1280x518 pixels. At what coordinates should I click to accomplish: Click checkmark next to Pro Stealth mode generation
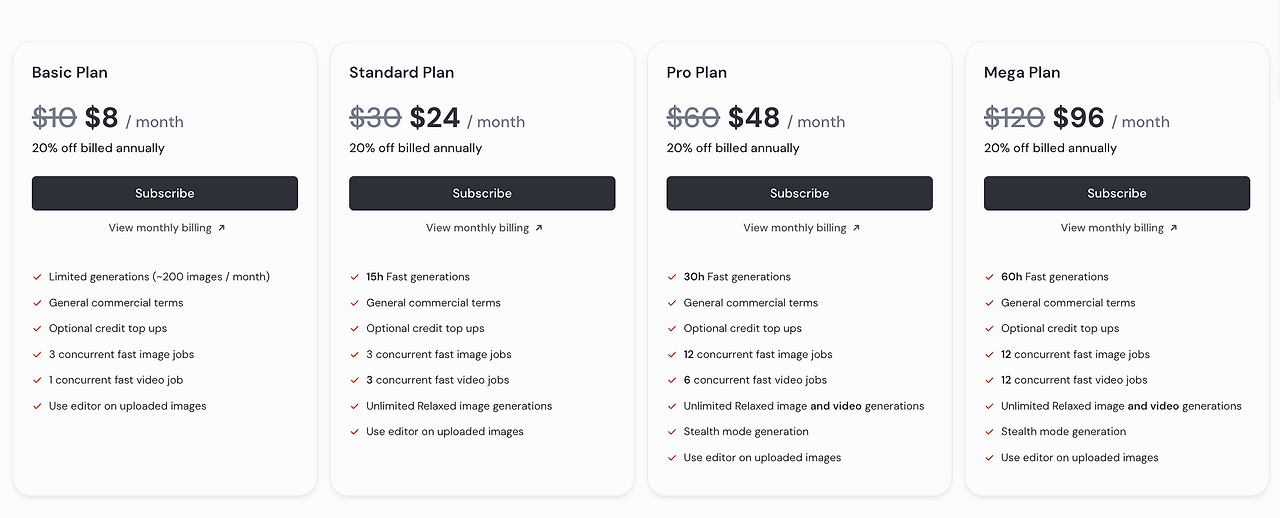tap(672, 432)
